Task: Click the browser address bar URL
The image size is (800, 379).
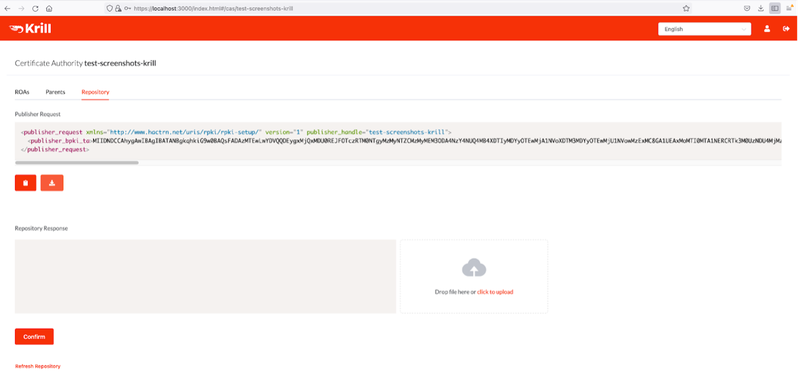Action: [213, 9]
